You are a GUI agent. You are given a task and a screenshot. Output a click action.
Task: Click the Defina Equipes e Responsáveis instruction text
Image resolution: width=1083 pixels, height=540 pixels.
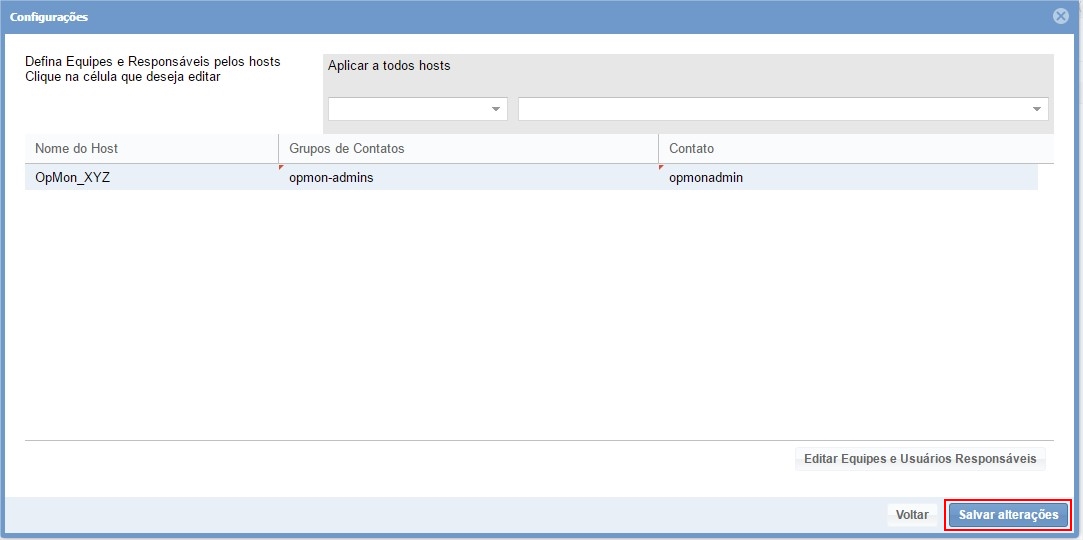pyautogui.click(x=152, y=62)
